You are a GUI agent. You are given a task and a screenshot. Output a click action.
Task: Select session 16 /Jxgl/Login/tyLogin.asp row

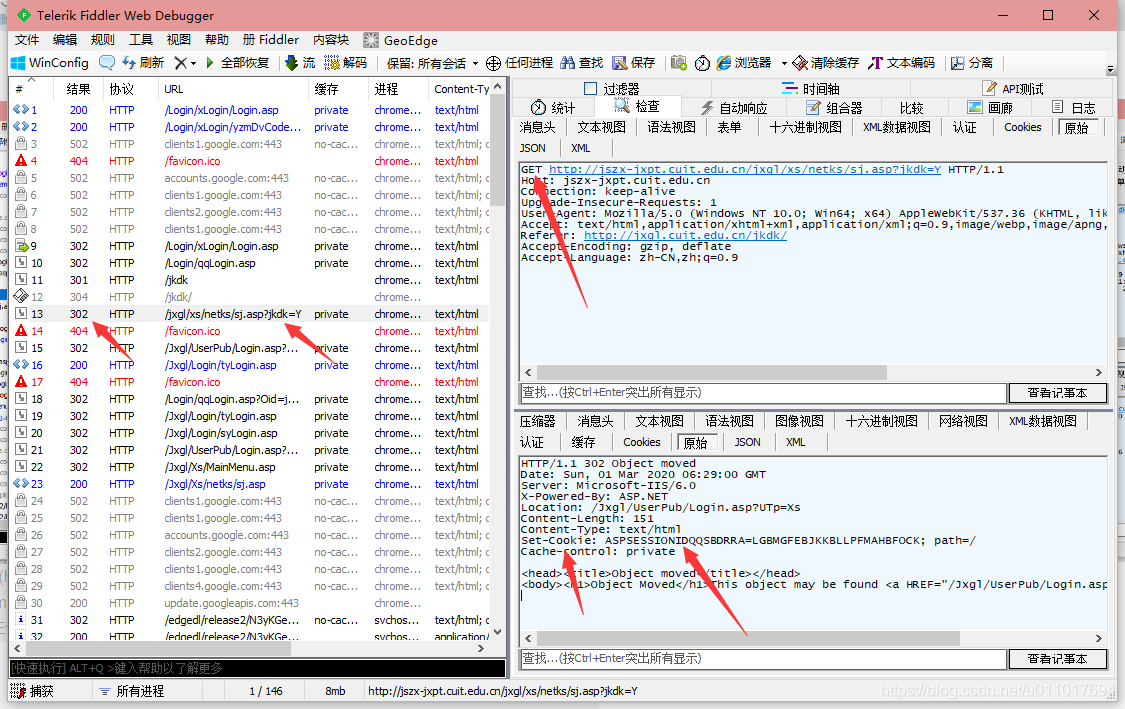pyautogui.click(x=251, y=365)
